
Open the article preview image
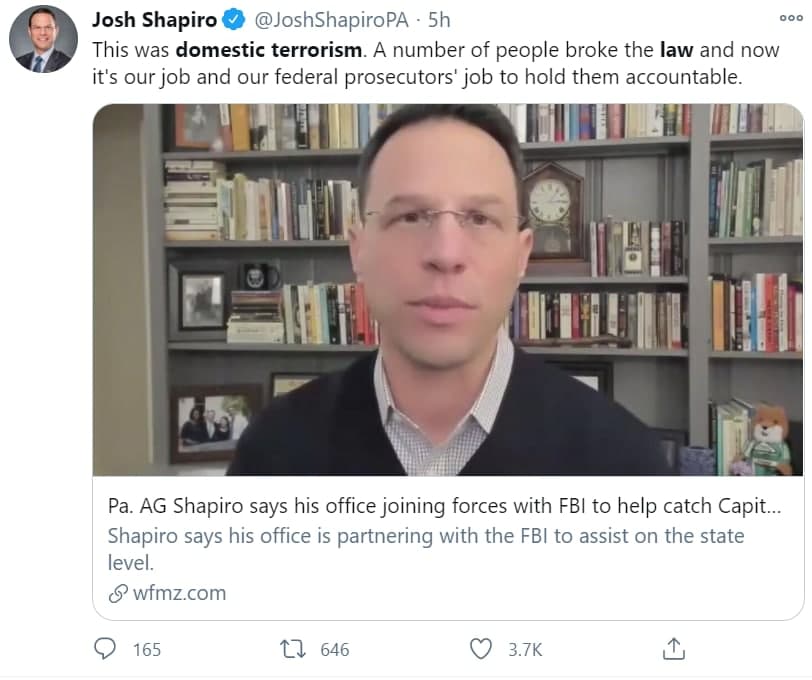point(448,290)
